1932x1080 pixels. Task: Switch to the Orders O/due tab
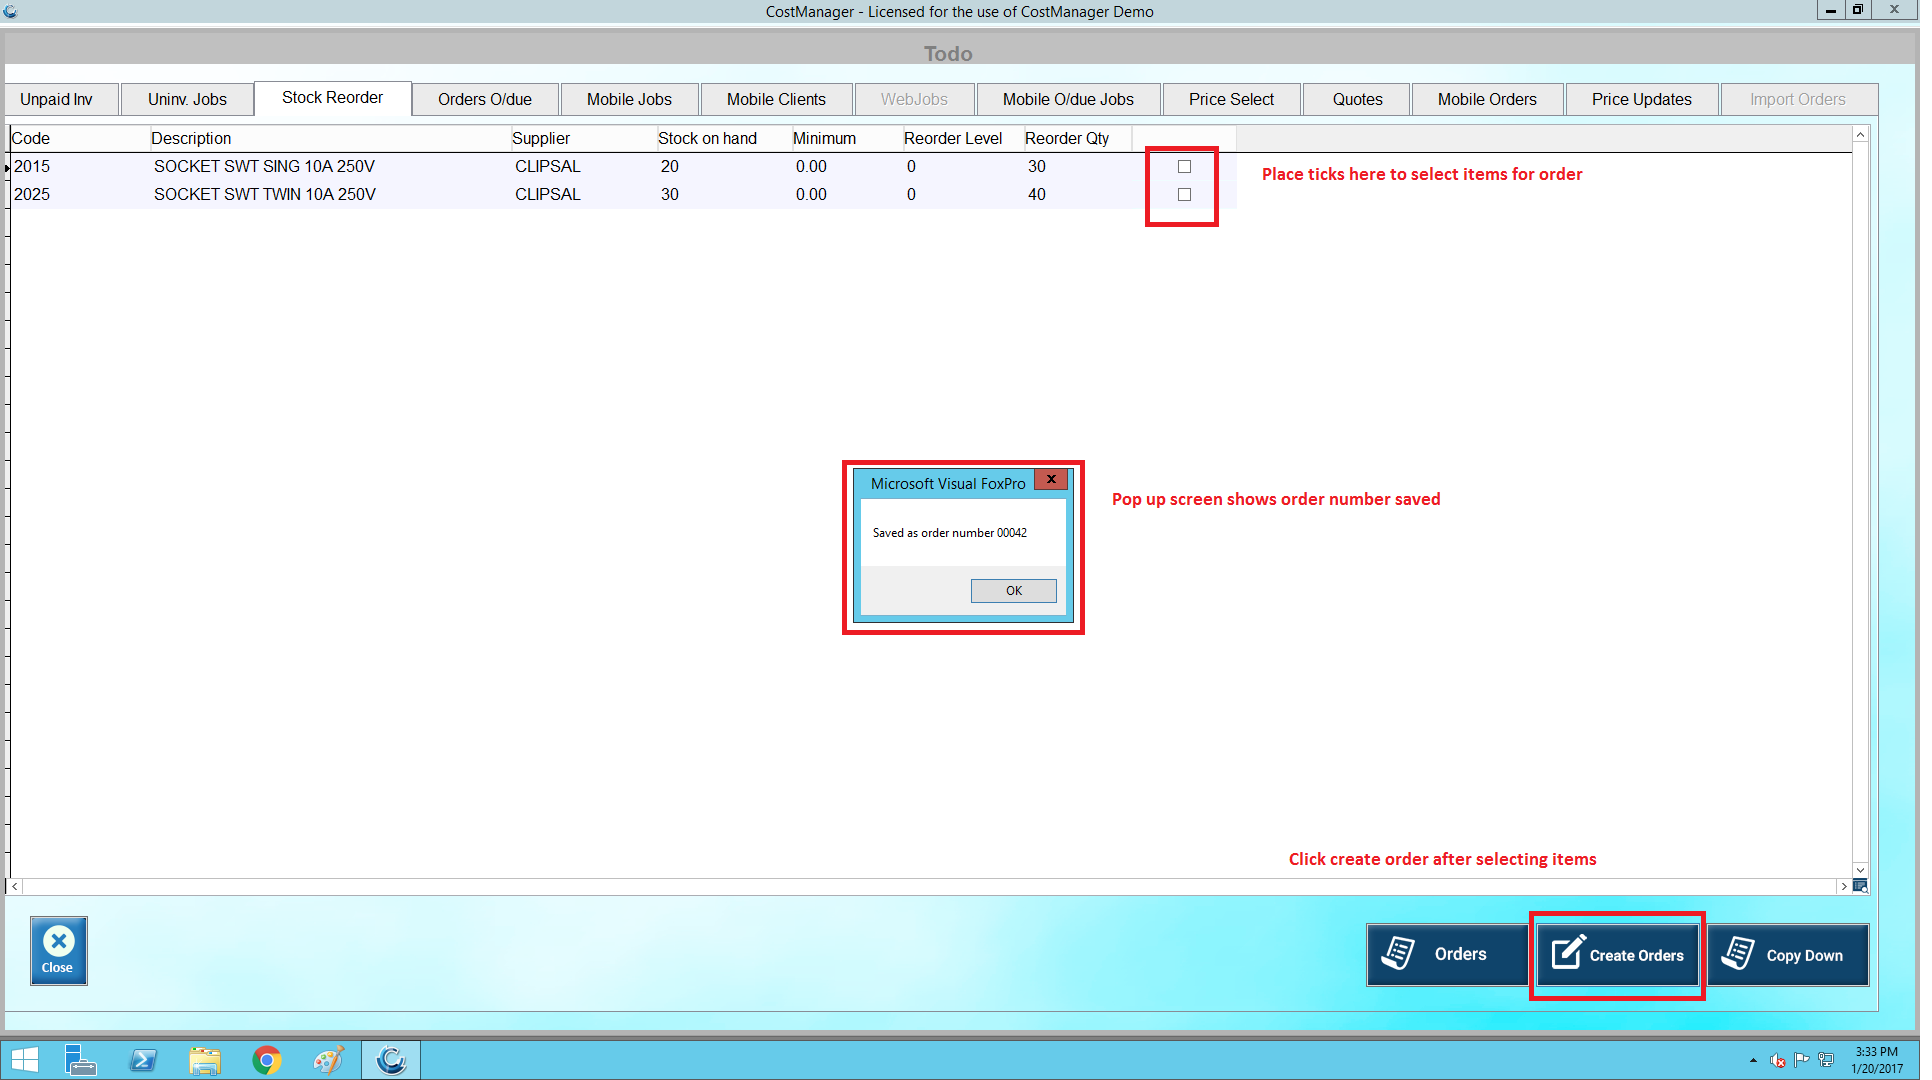tap(484, 100)
